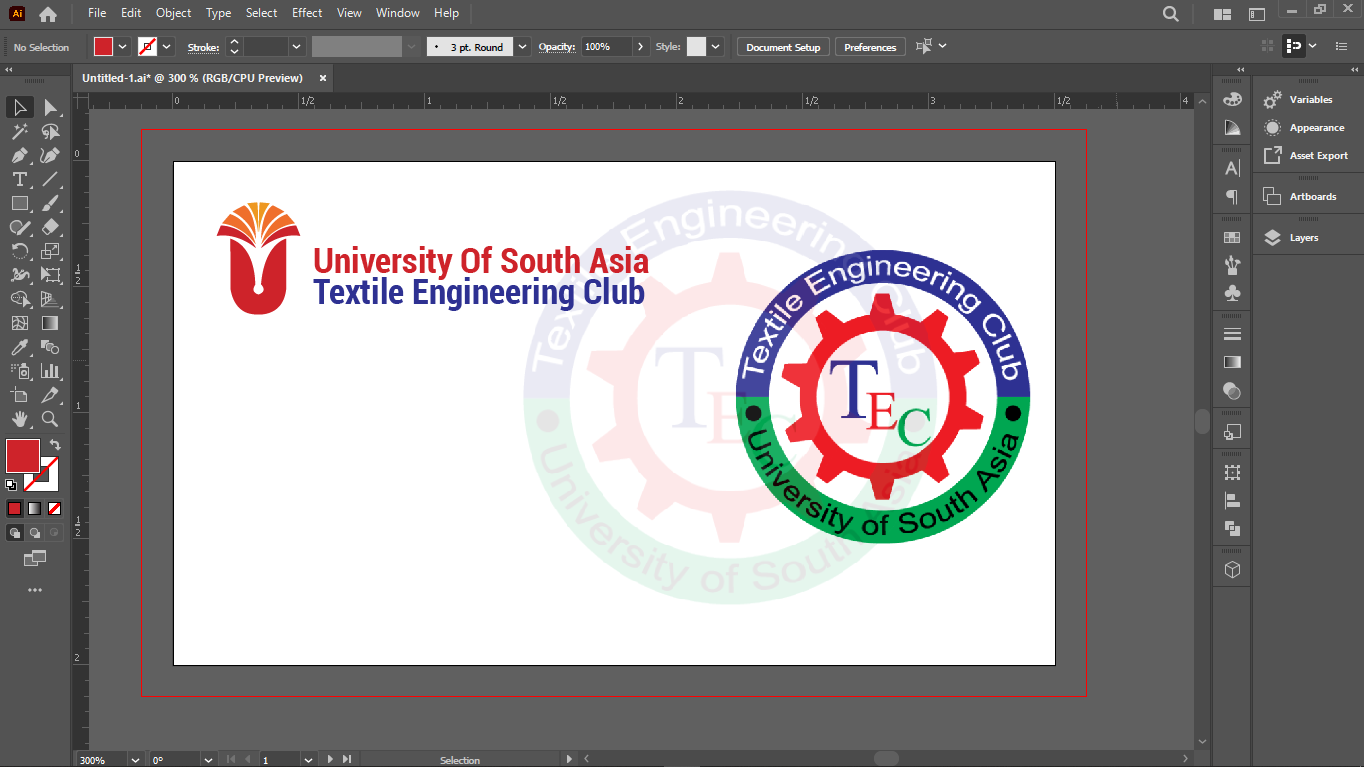This screenshot has width=1364, height=767.
Task: Select the Gradient tool in the toolbar
Action: [x=50, y=323]
